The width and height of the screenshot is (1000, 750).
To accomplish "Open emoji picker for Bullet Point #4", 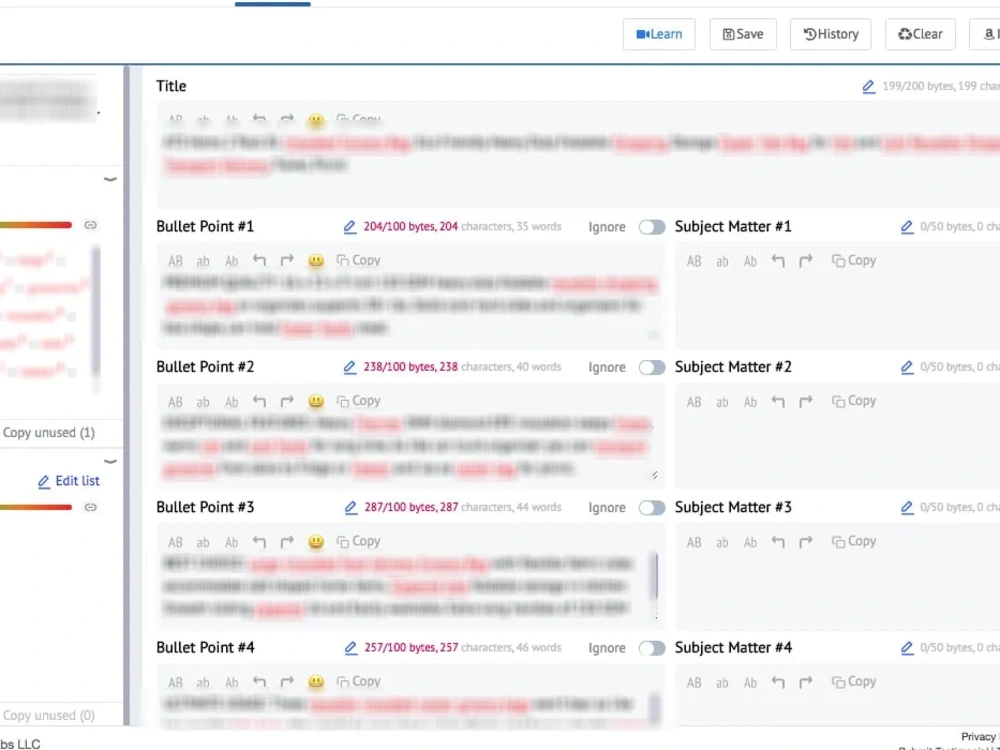I will [316, 682].
